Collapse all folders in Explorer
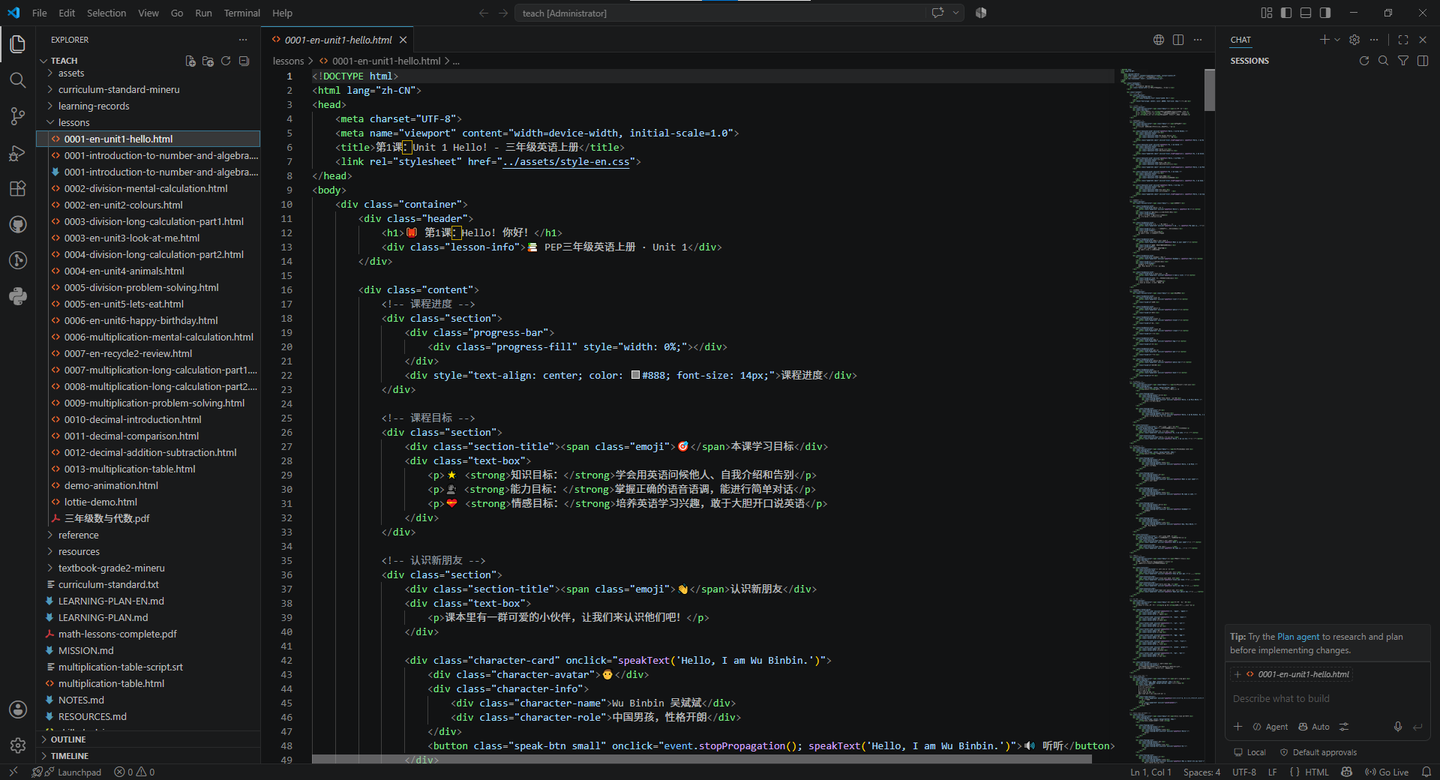 (243, 61)
